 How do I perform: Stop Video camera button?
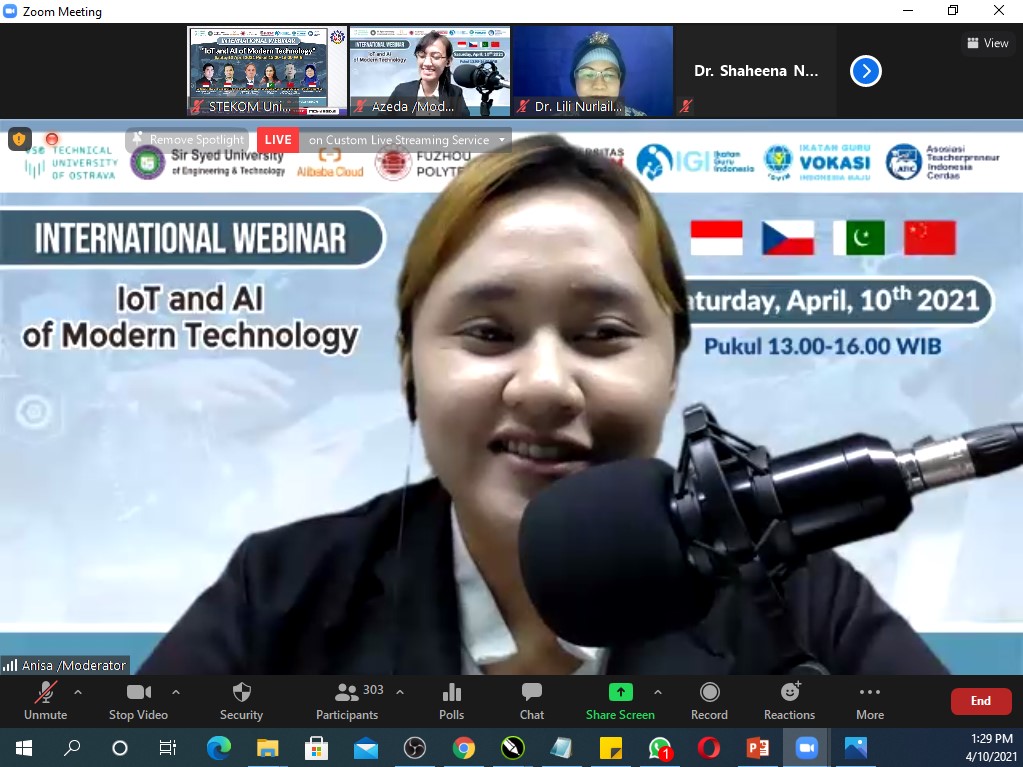138,701
